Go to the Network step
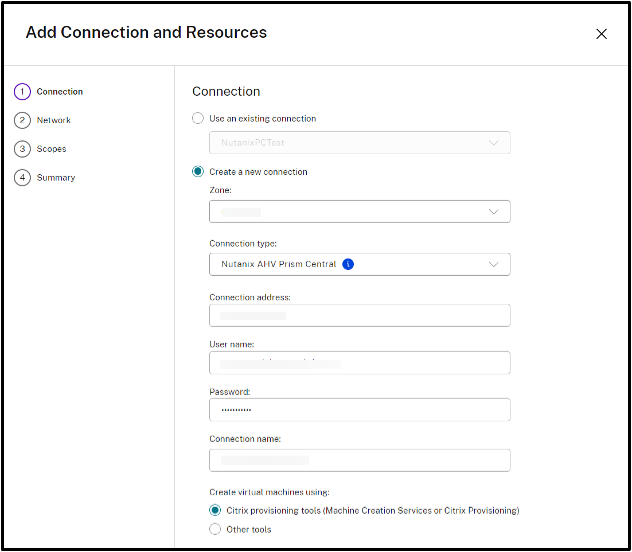Viewport: 632px width, 552px height. click(x=53, y=120)
